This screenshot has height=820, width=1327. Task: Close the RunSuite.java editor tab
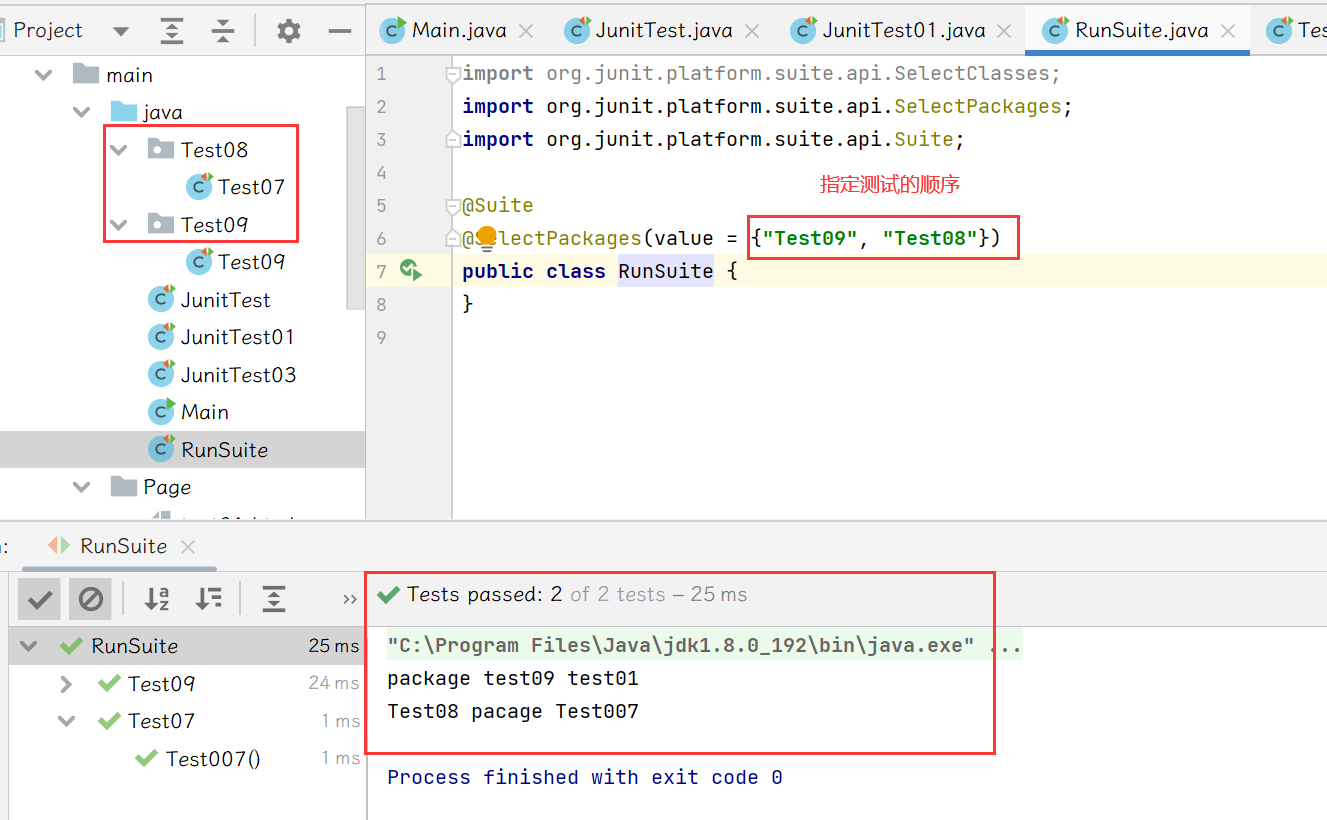point(1229,31)
